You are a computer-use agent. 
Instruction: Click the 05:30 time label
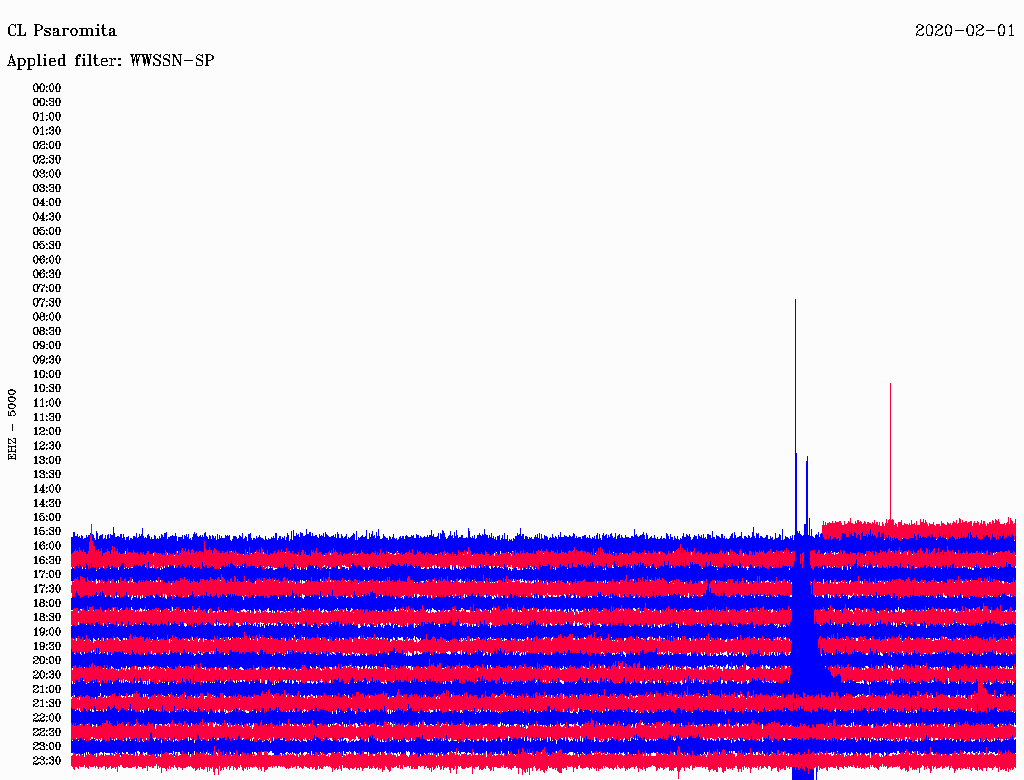click(47, 246)
